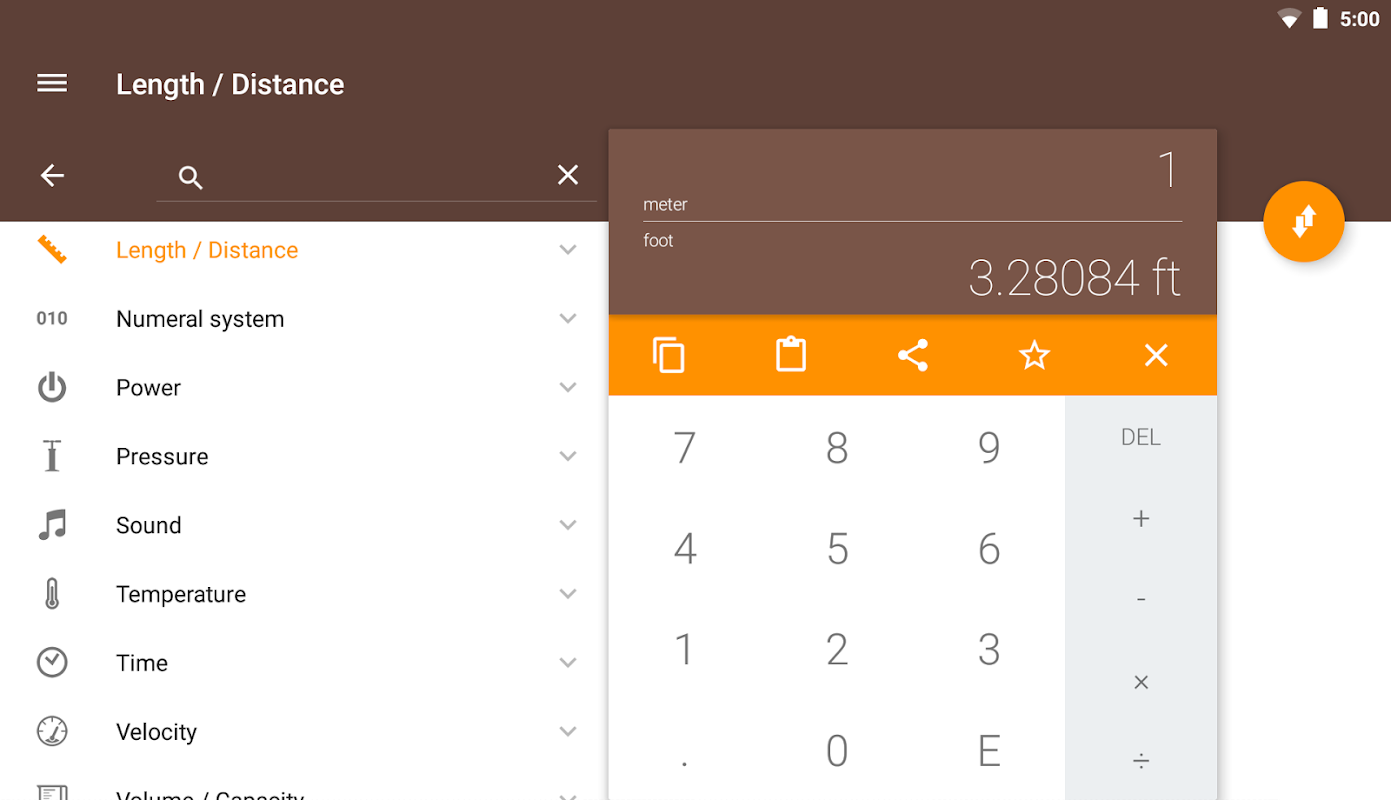The image size is (1391, 800).
Task: Select the Numeral system 010 icon
Action: coord(52,319)
